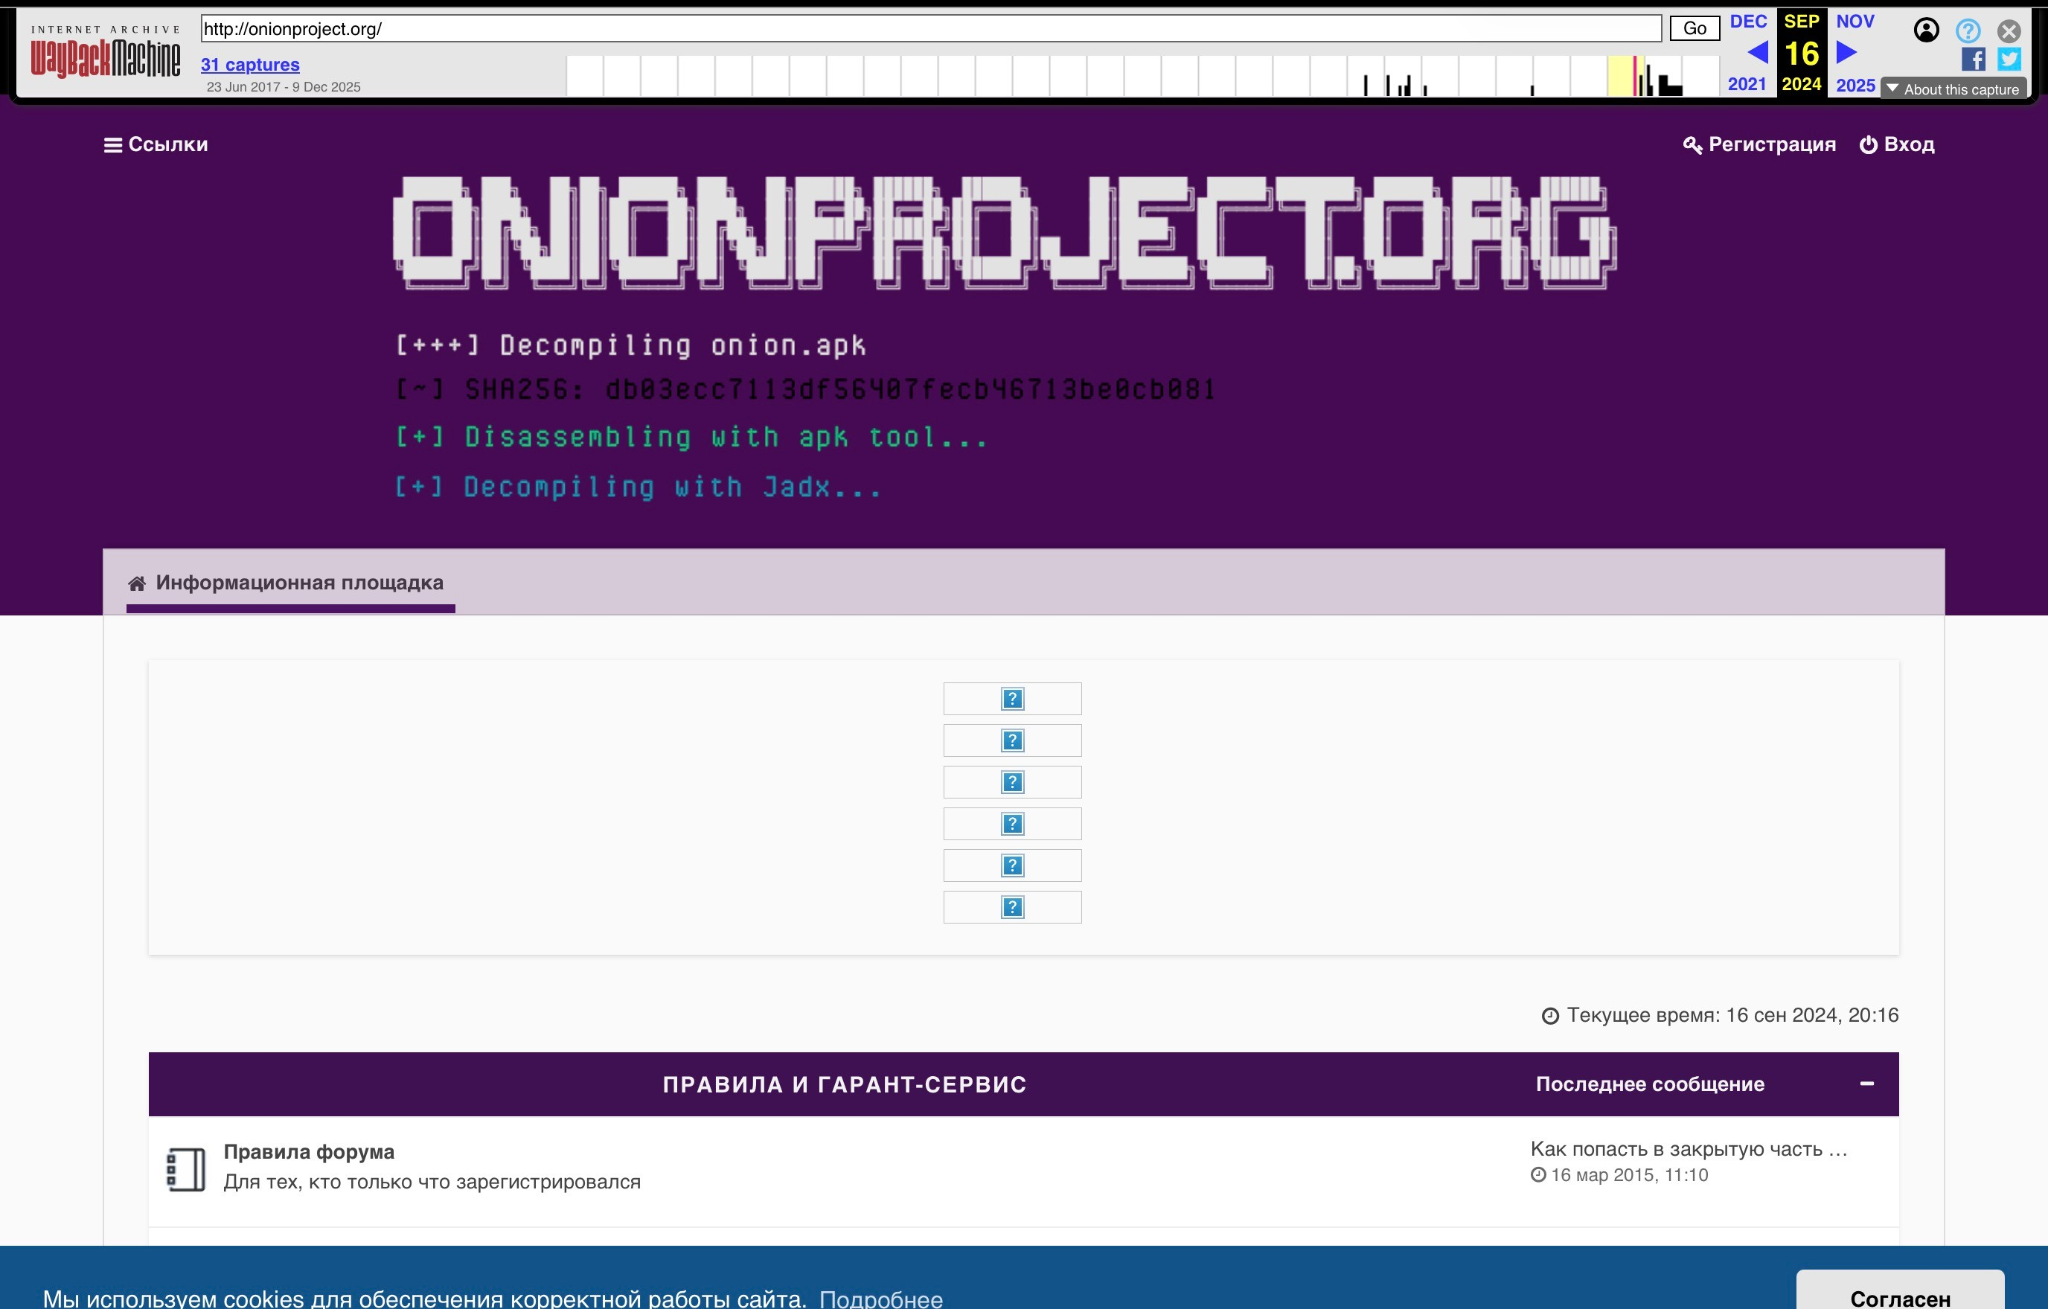This screenshot has width=2048, height=1309.
Task: Click the ONIONPROJECT.ORG logo banner
Action: (x=1004, y=234)
